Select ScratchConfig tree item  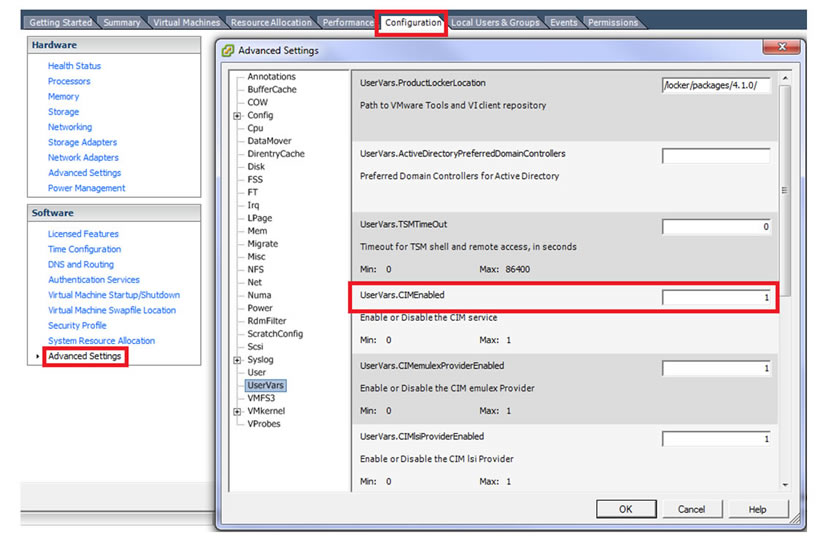(275, 334)
